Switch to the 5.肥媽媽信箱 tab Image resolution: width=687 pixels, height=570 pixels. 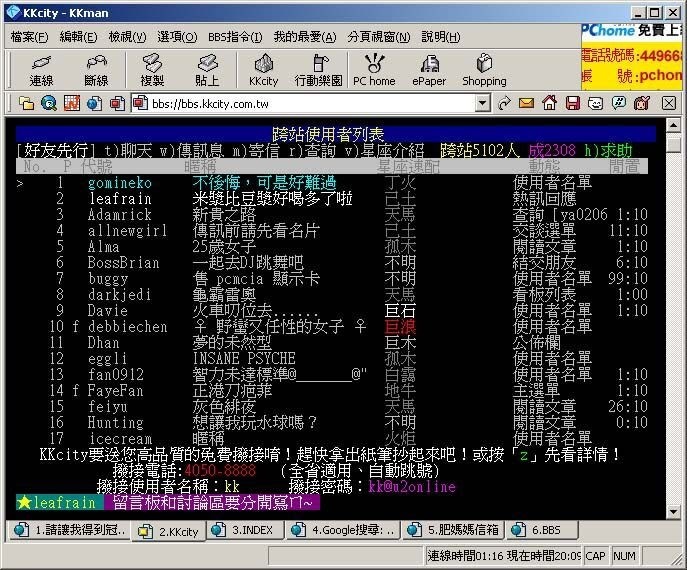click(x=453, y=530)
